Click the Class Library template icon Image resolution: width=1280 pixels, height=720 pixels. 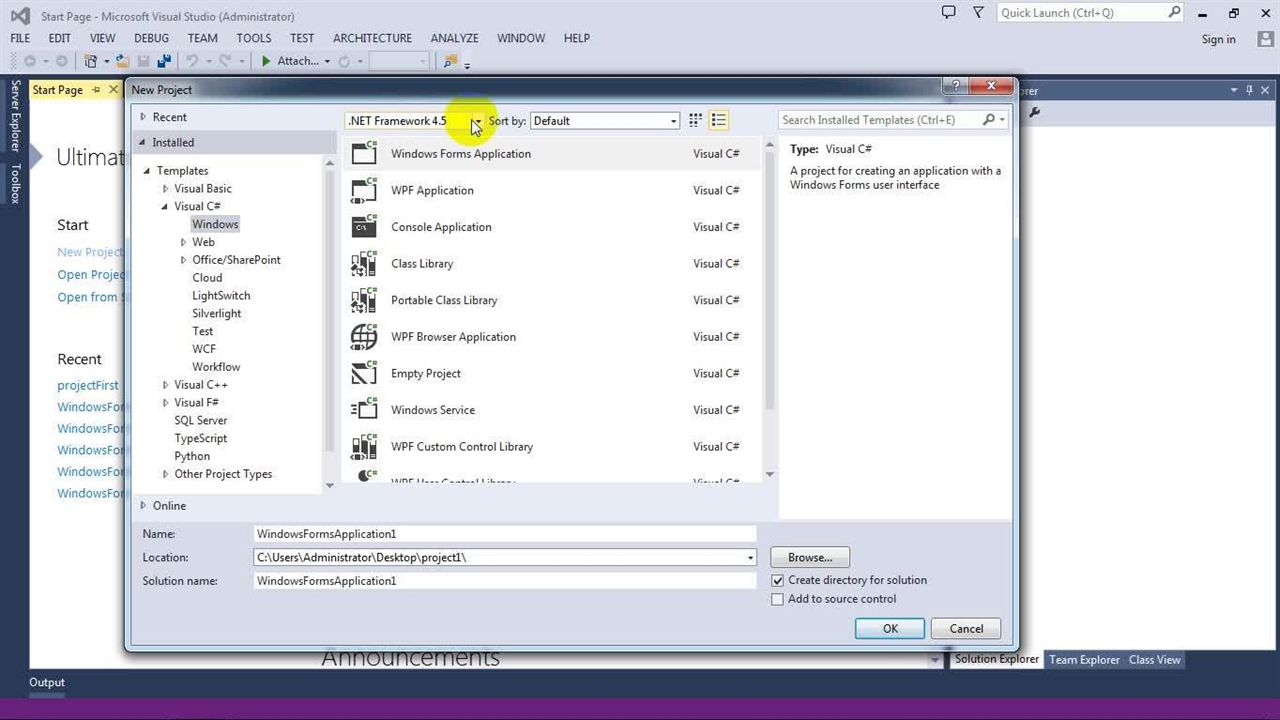pos(364,264)
